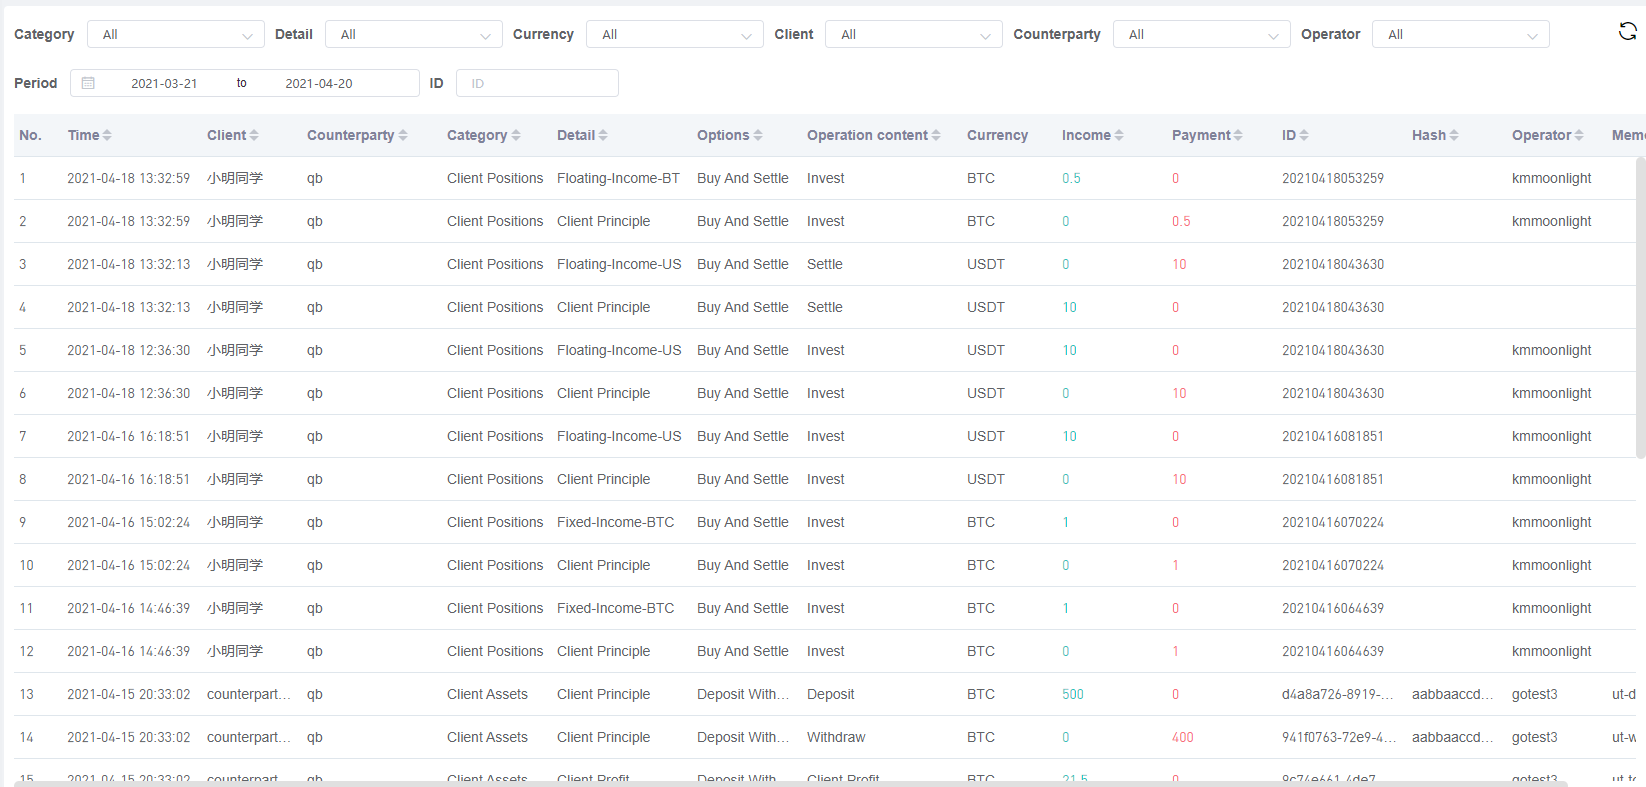Image resolution: width=1646 pixels, height=787 pixels.
Task: Click gotest3 operator in row 13
Action: (x=1534, y=694)
